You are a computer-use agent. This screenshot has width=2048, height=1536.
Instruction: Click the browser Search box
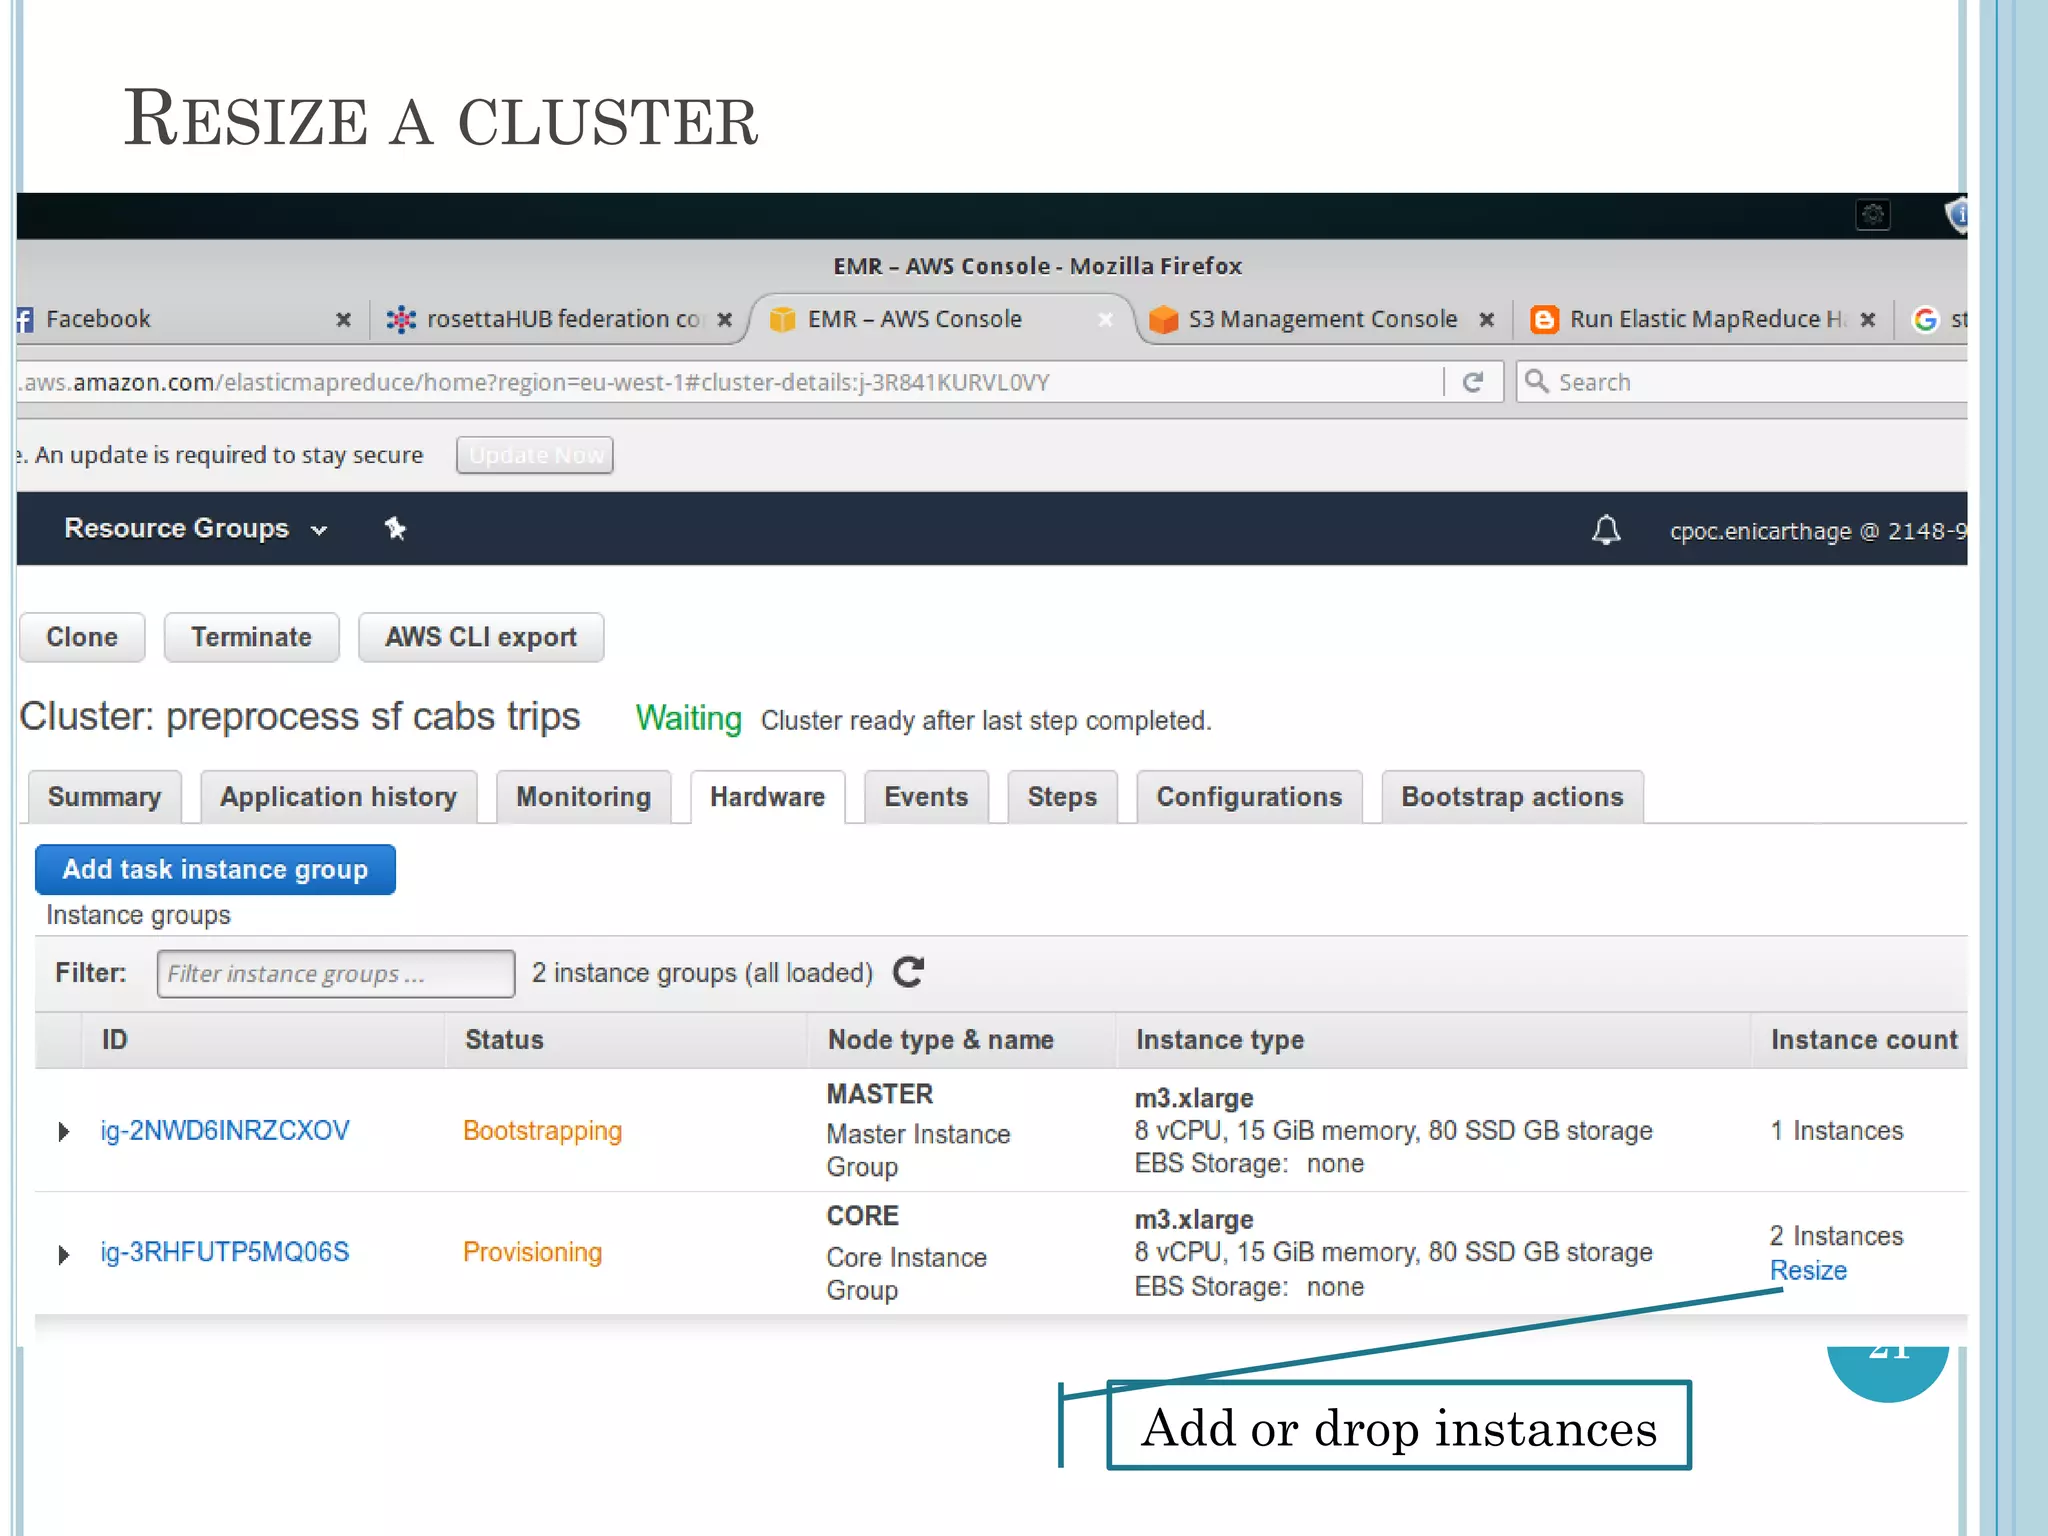pyautogui.click(x=1742, y=382)
